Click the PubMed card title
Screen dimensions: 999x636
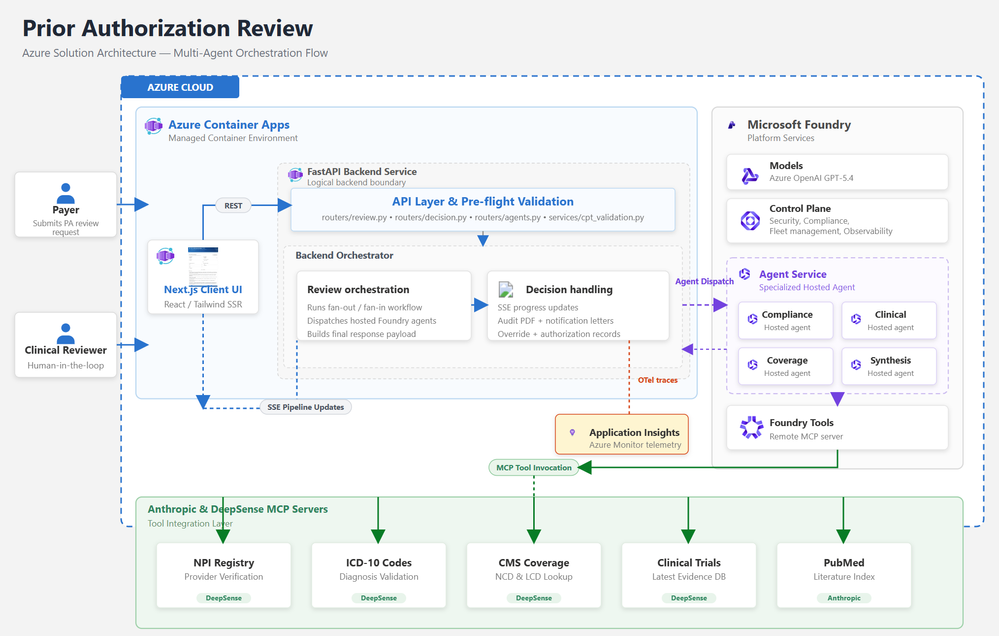coord(844,563)
